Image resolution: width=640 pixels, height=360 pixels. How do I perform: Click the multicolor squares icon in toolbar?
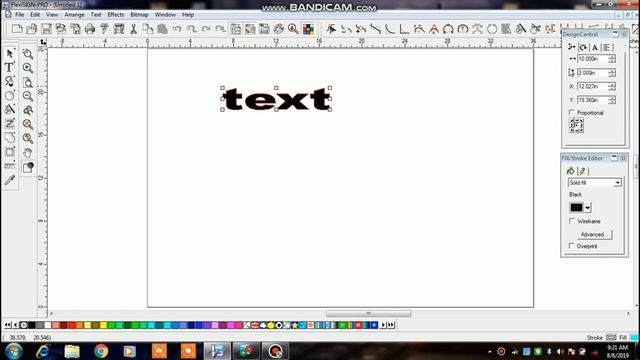tap(308, 29)
